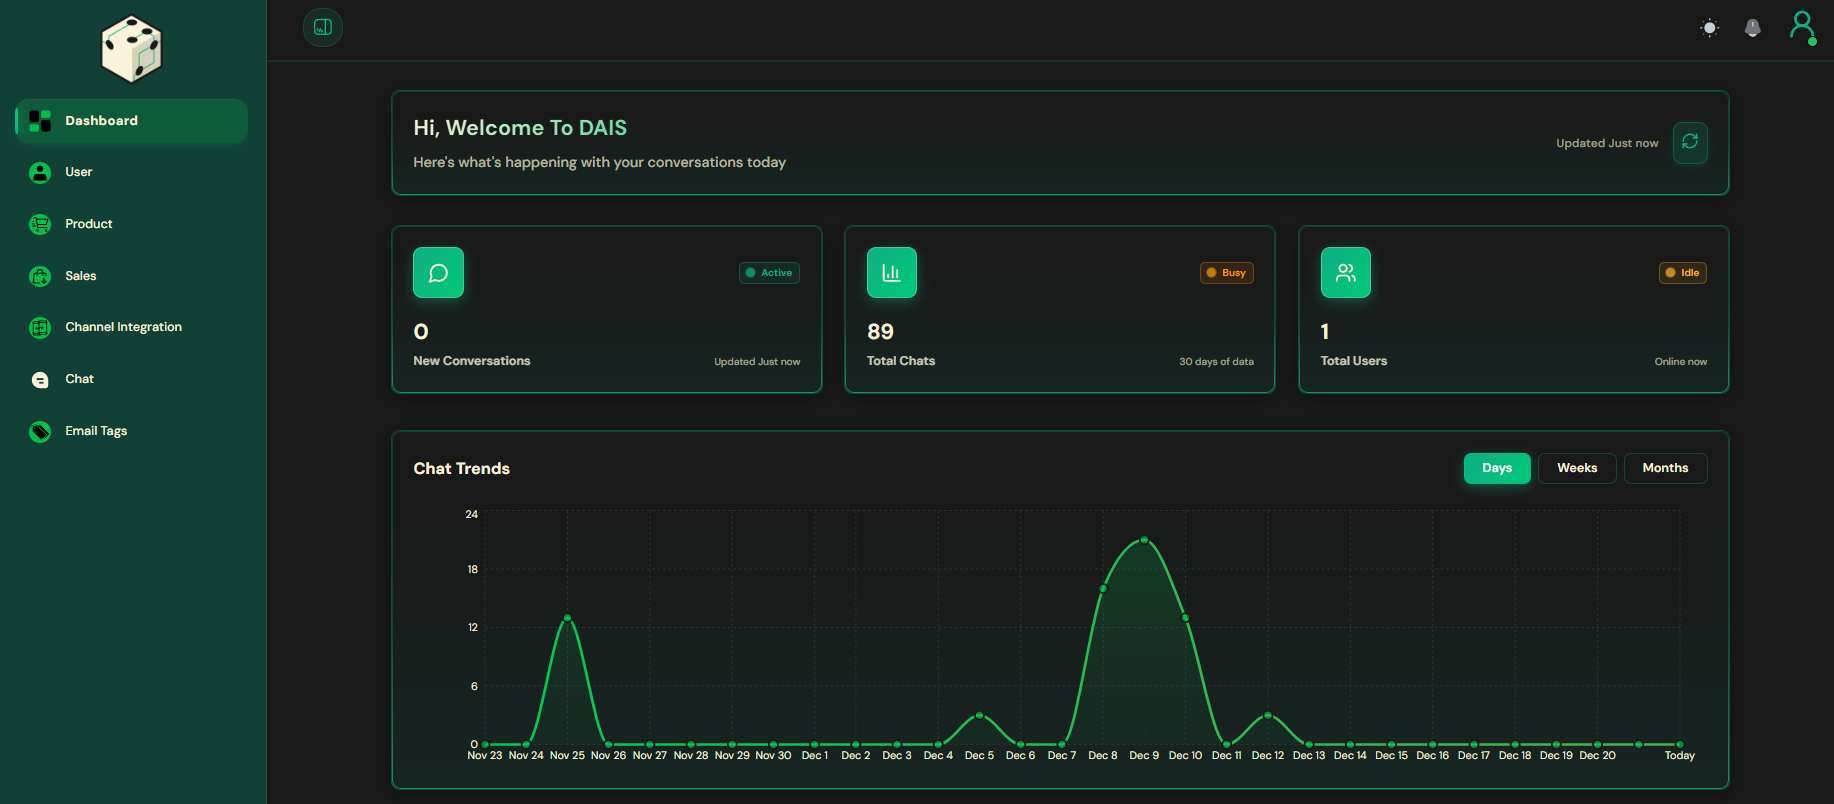Viewport: 1834px width, 804px height.
Task: Open Email Tags in sidebar
Action: [96, 431]
